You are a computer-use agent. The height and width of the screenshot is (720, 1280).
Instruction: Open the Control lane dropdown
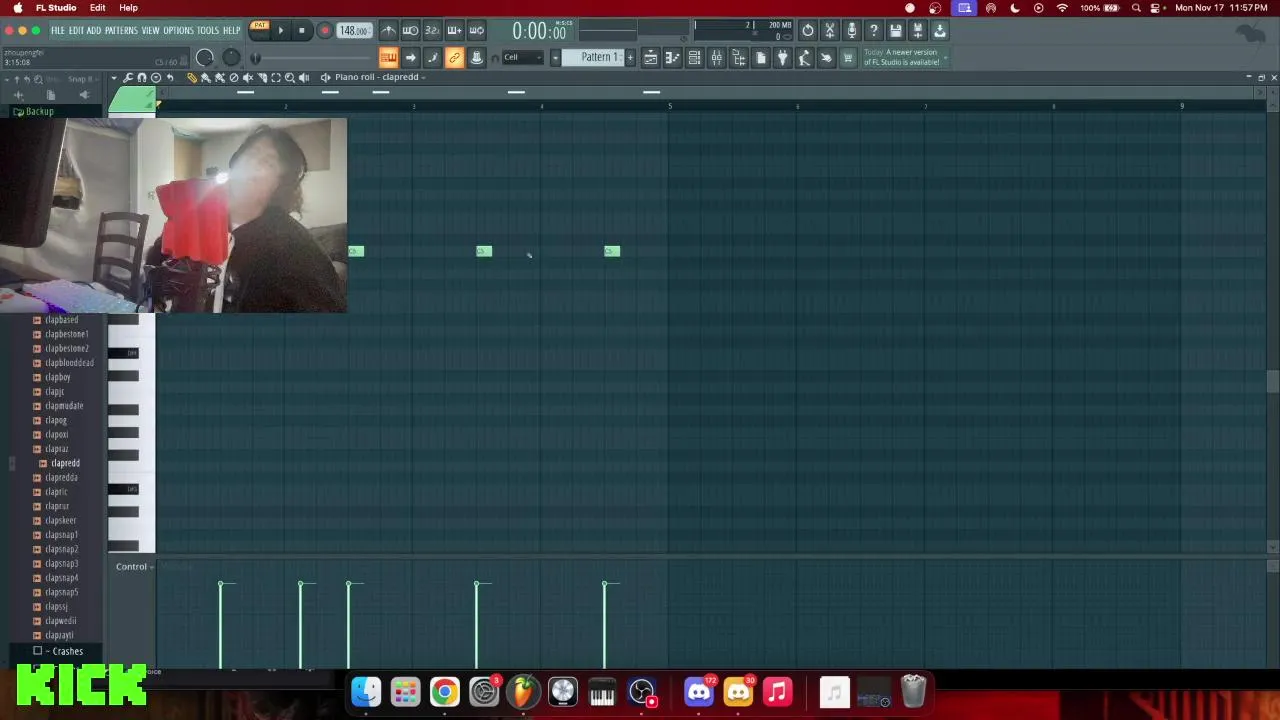point(134,567)
